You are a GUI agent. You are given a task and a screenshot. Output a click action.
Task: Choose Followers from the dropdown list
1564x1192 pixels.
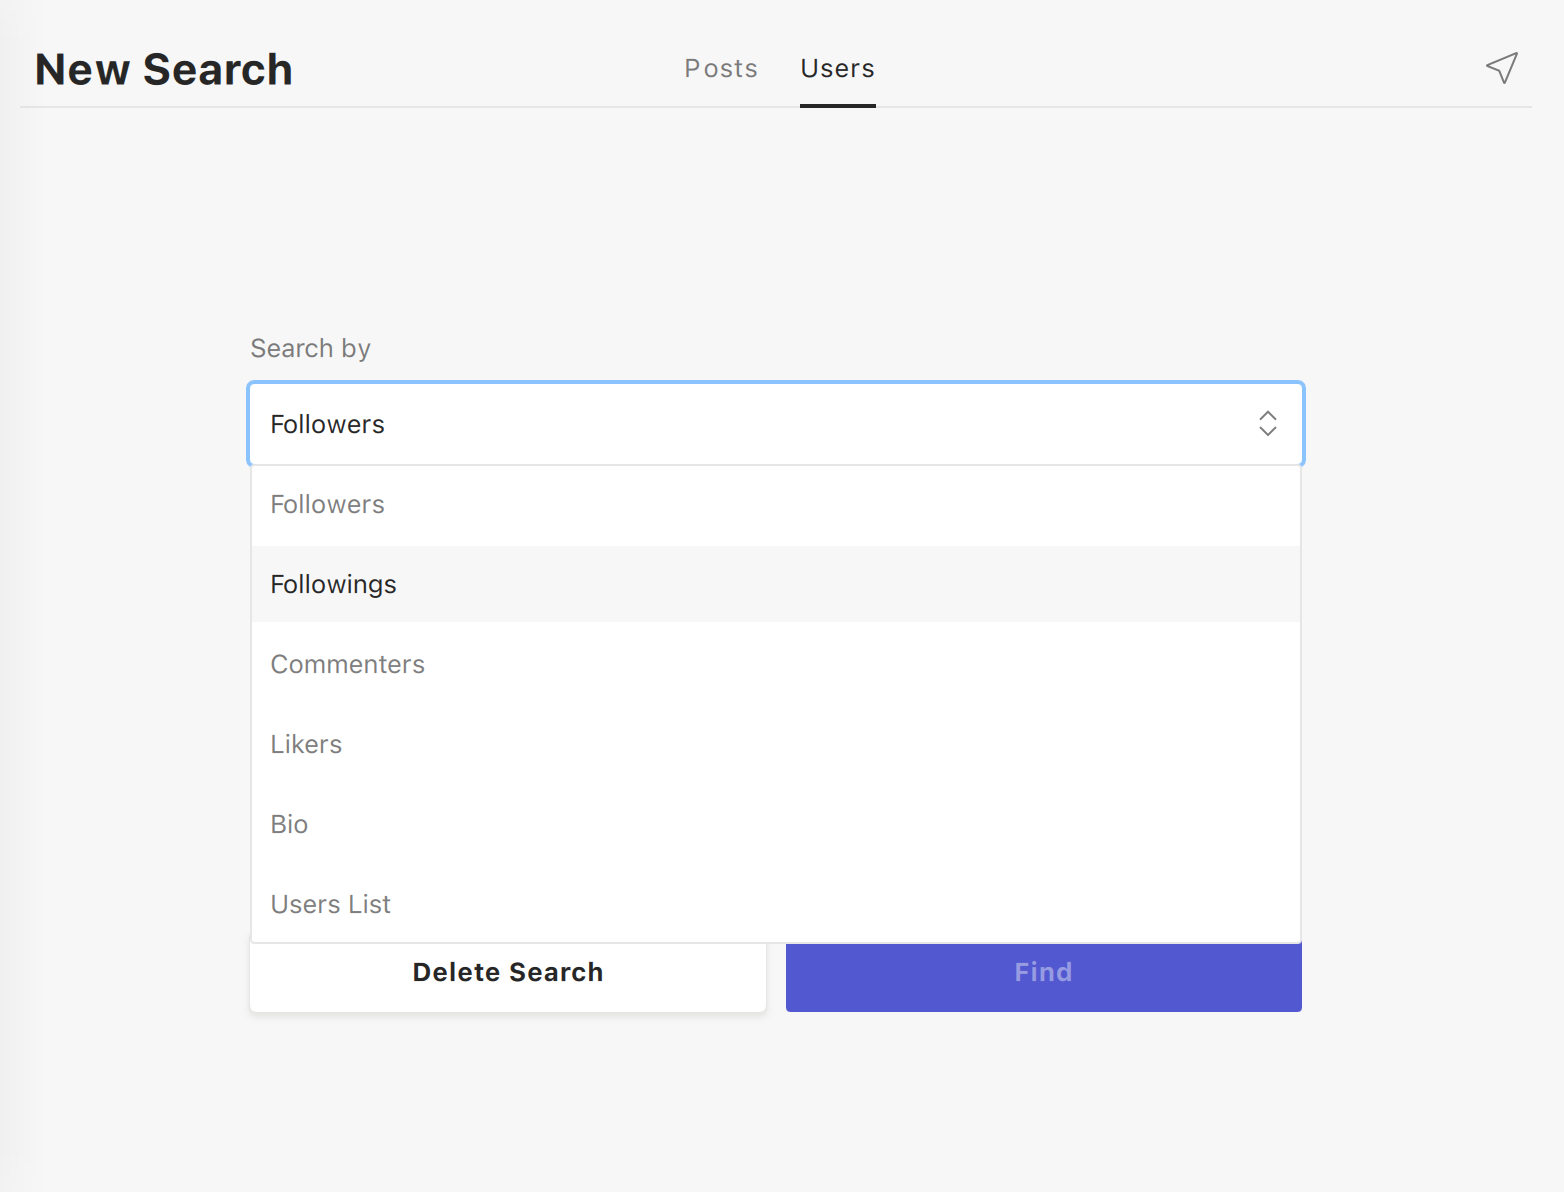(327, 504)
